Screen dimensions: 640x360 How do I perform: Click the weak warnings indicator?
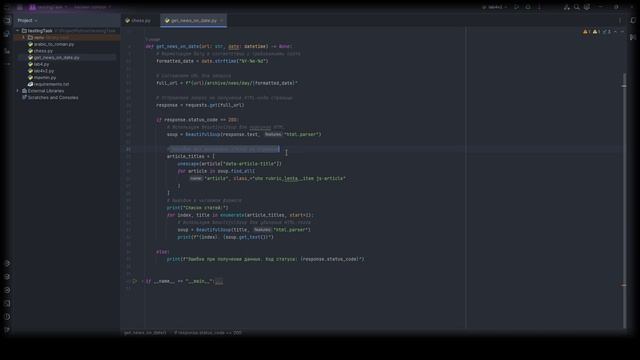point(597,31)
